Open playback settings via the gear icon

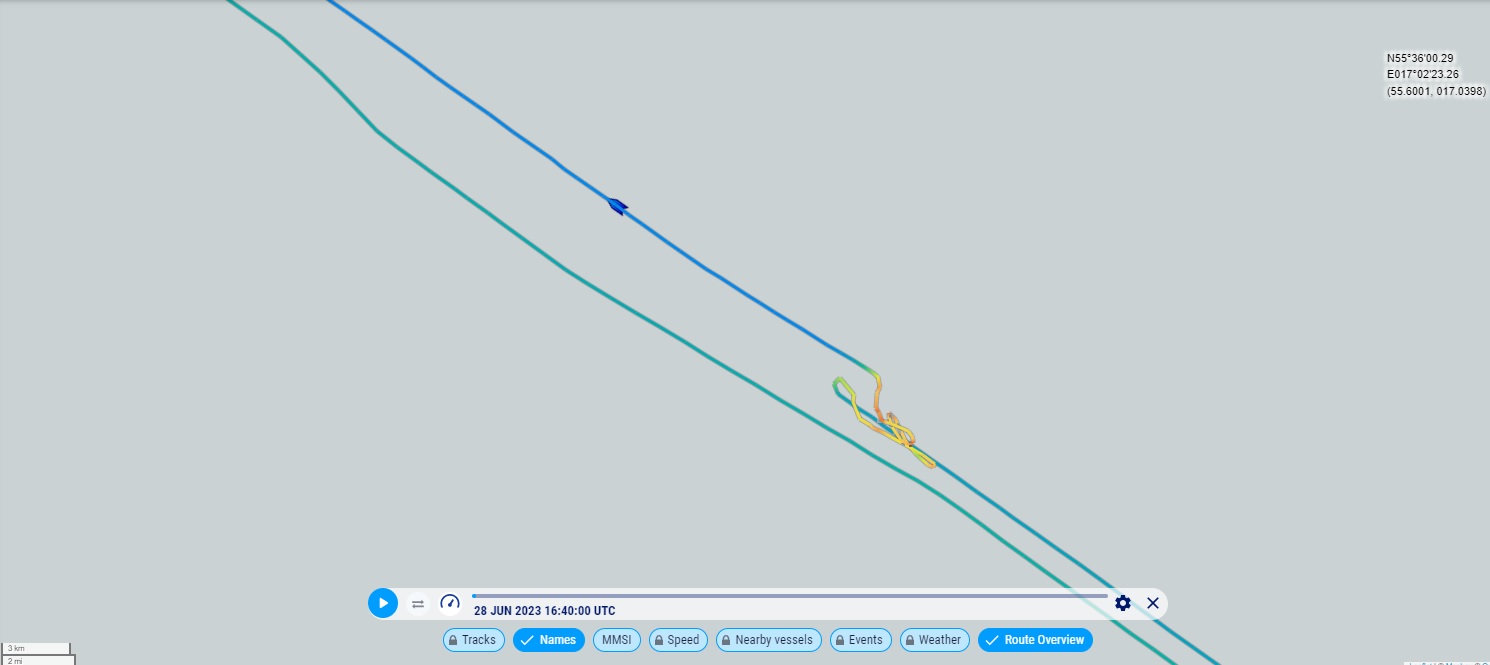(1123, 603)
